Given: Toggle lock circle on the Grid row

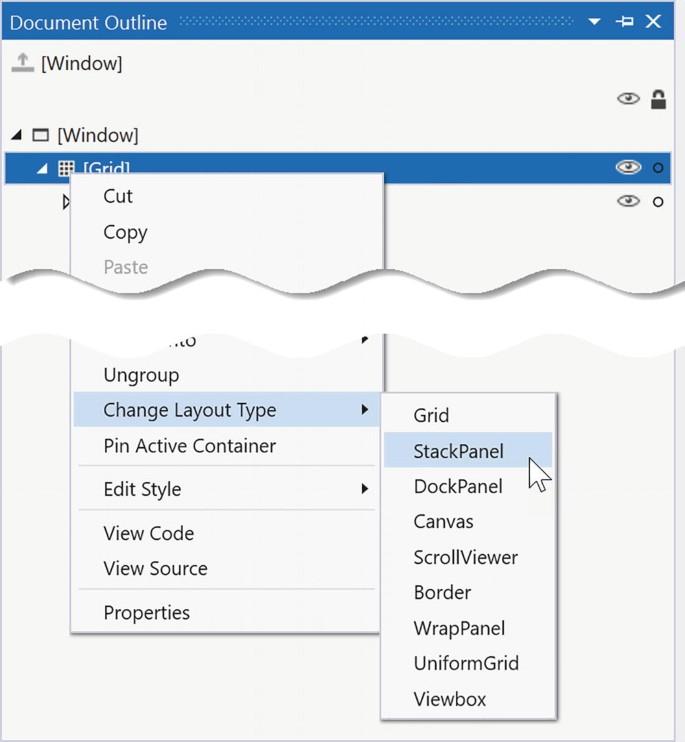Looking at the screenshot, I should click(658, 168).
